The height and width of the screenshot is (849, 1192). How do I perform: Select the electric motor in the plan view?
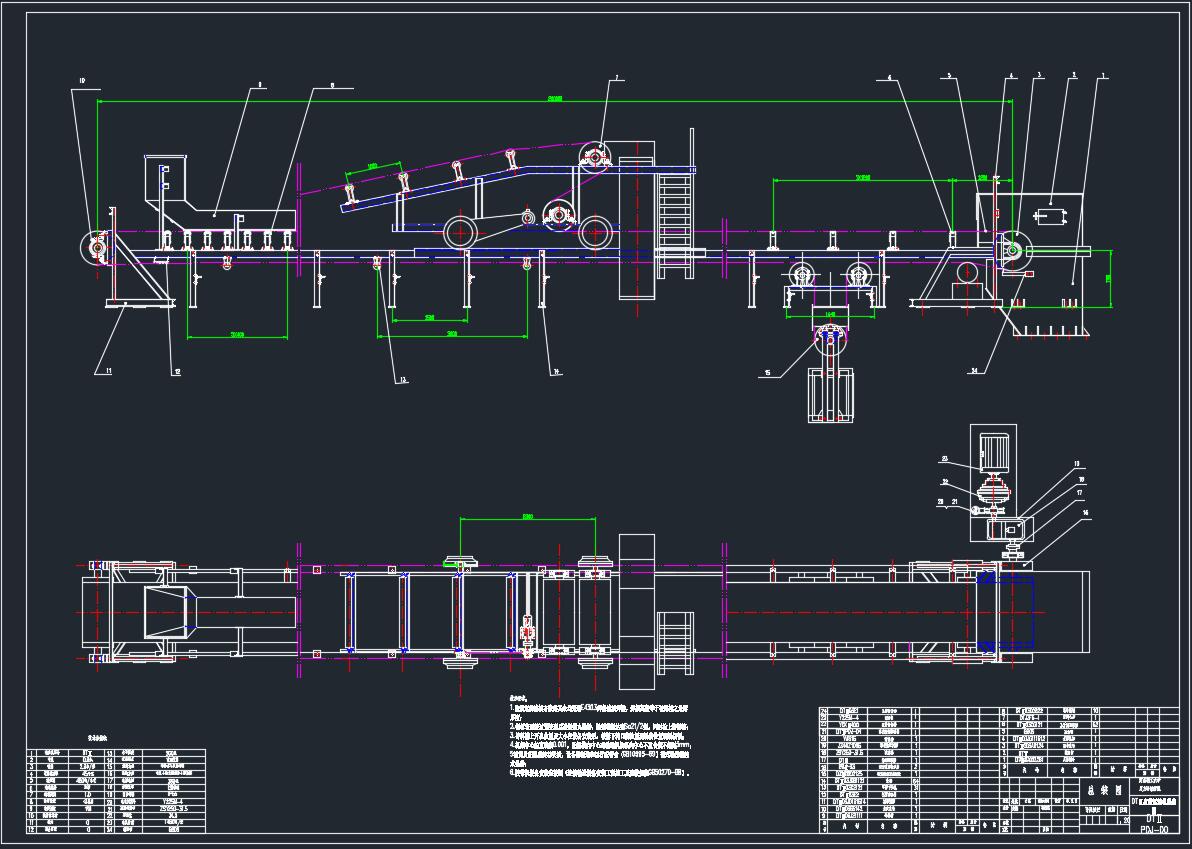(x=993, y=447)
